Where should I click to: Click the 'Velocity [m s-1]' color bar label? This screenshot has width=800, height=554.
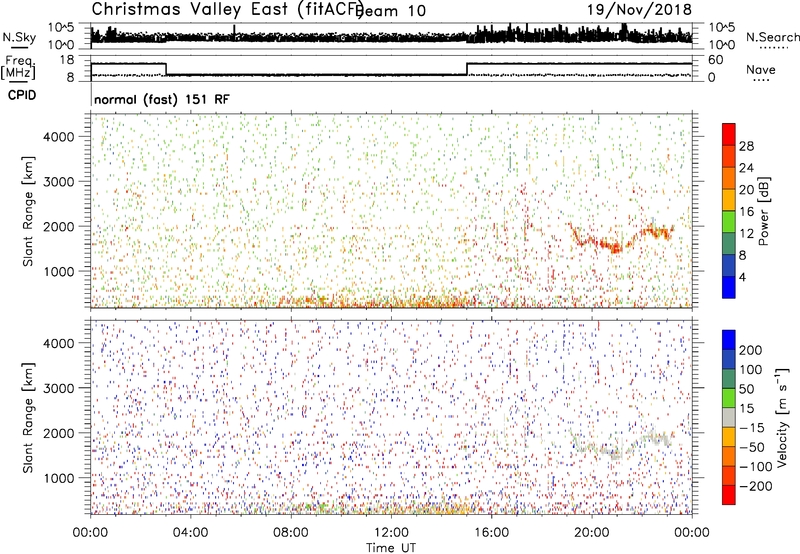click(x=781, y=417)
